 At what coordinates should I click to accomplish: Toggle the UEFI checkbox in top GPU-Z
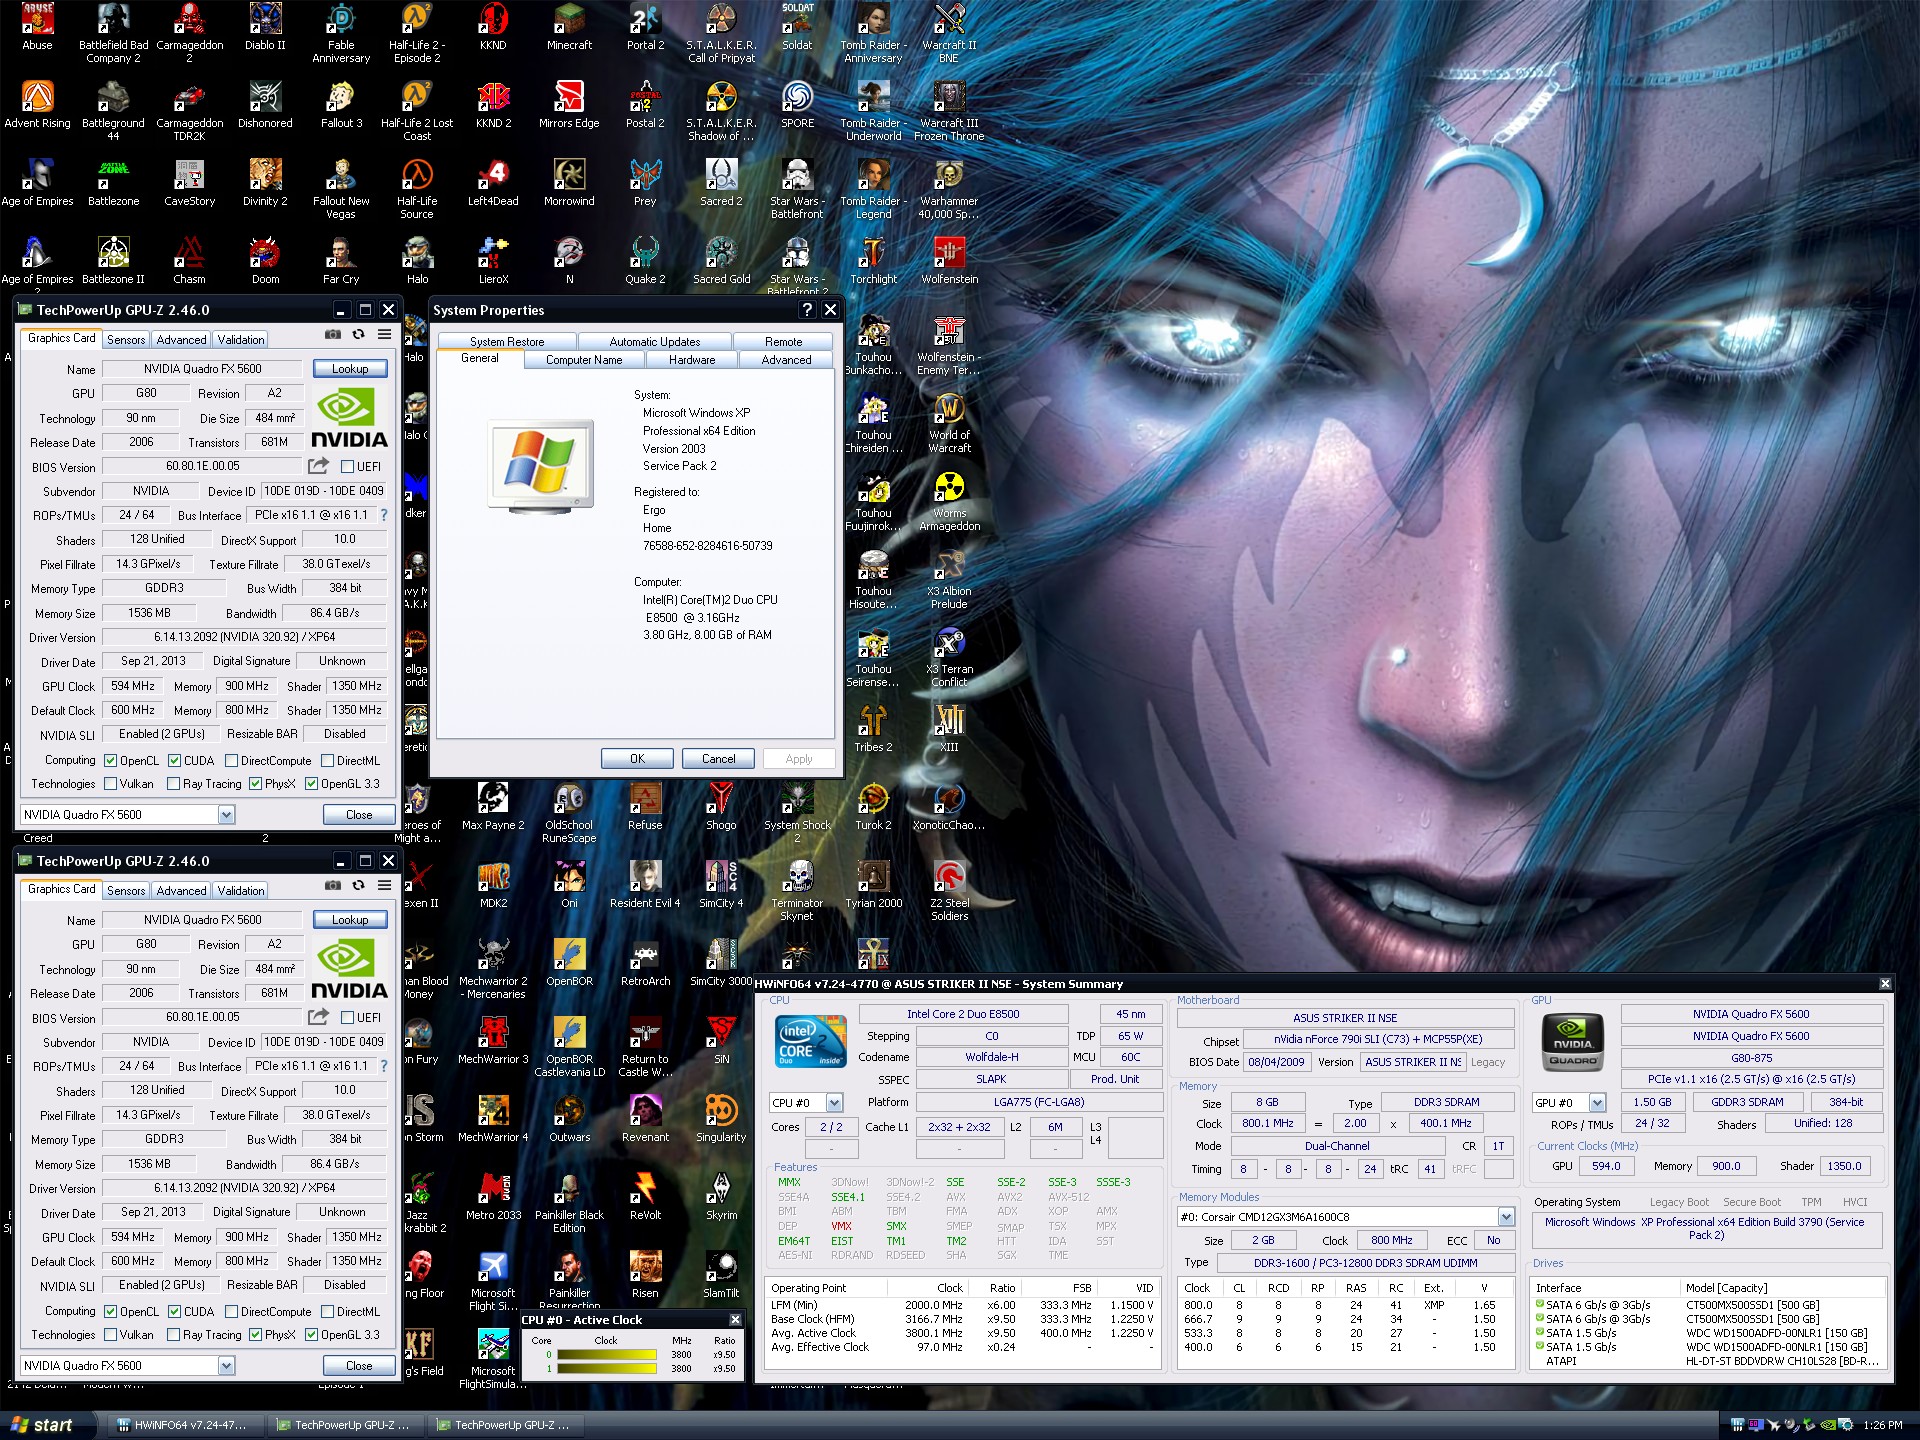348,467
